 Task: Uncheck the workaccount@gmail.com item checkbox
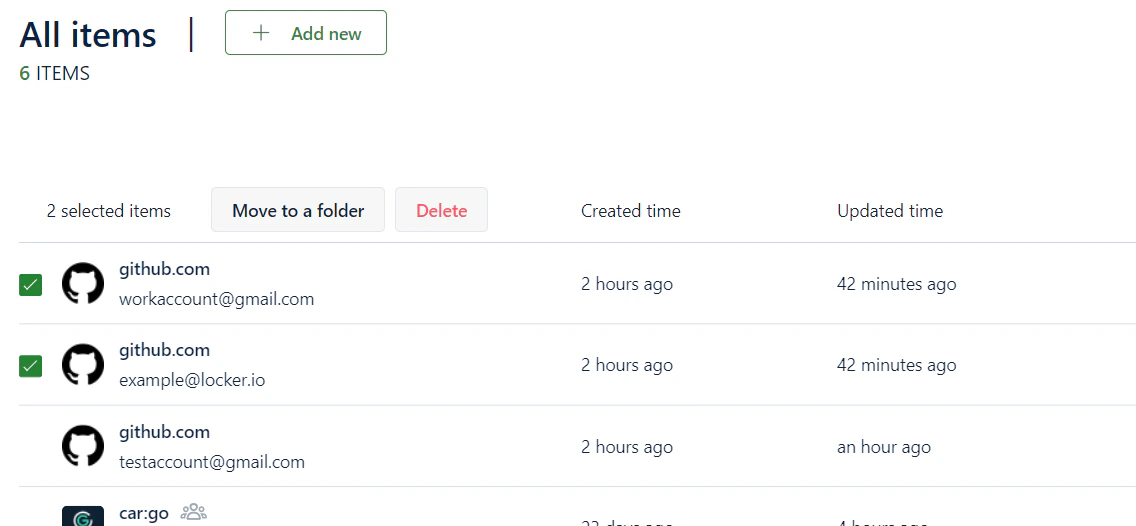31,285
